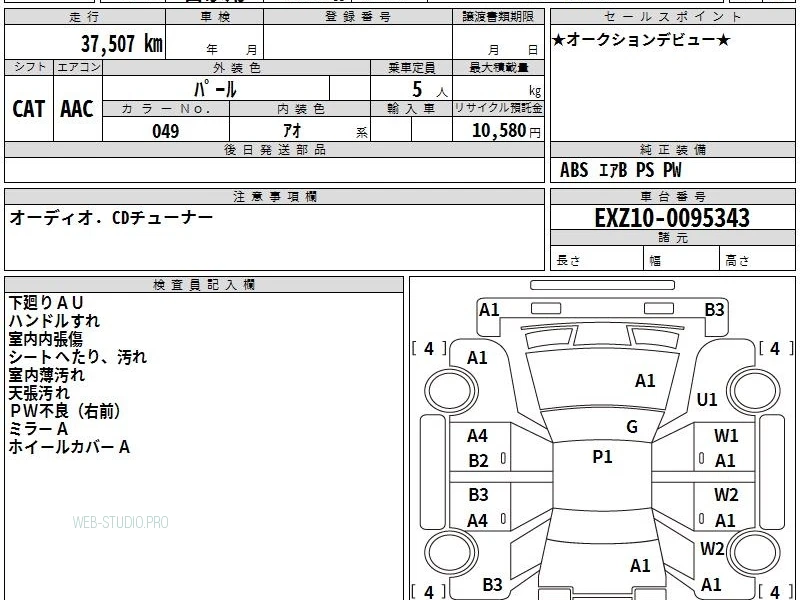Click the 車検 header cell
This screenshot has height=600, width=800.
(215, 17)
